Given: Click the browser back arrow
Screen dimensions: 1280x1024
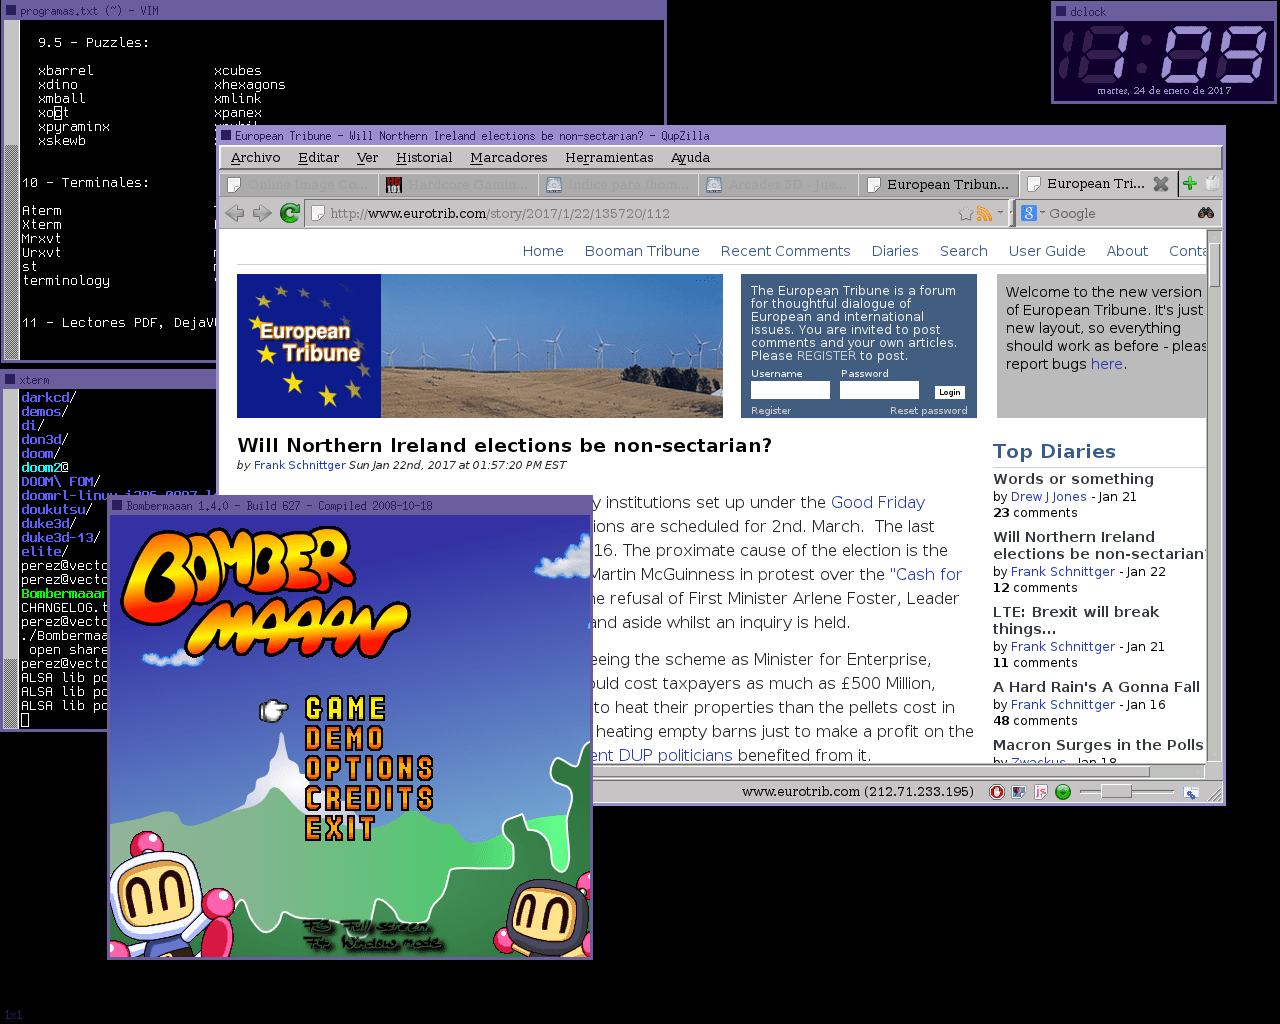Looking at the screenshot, I should [x=235, y=213].
